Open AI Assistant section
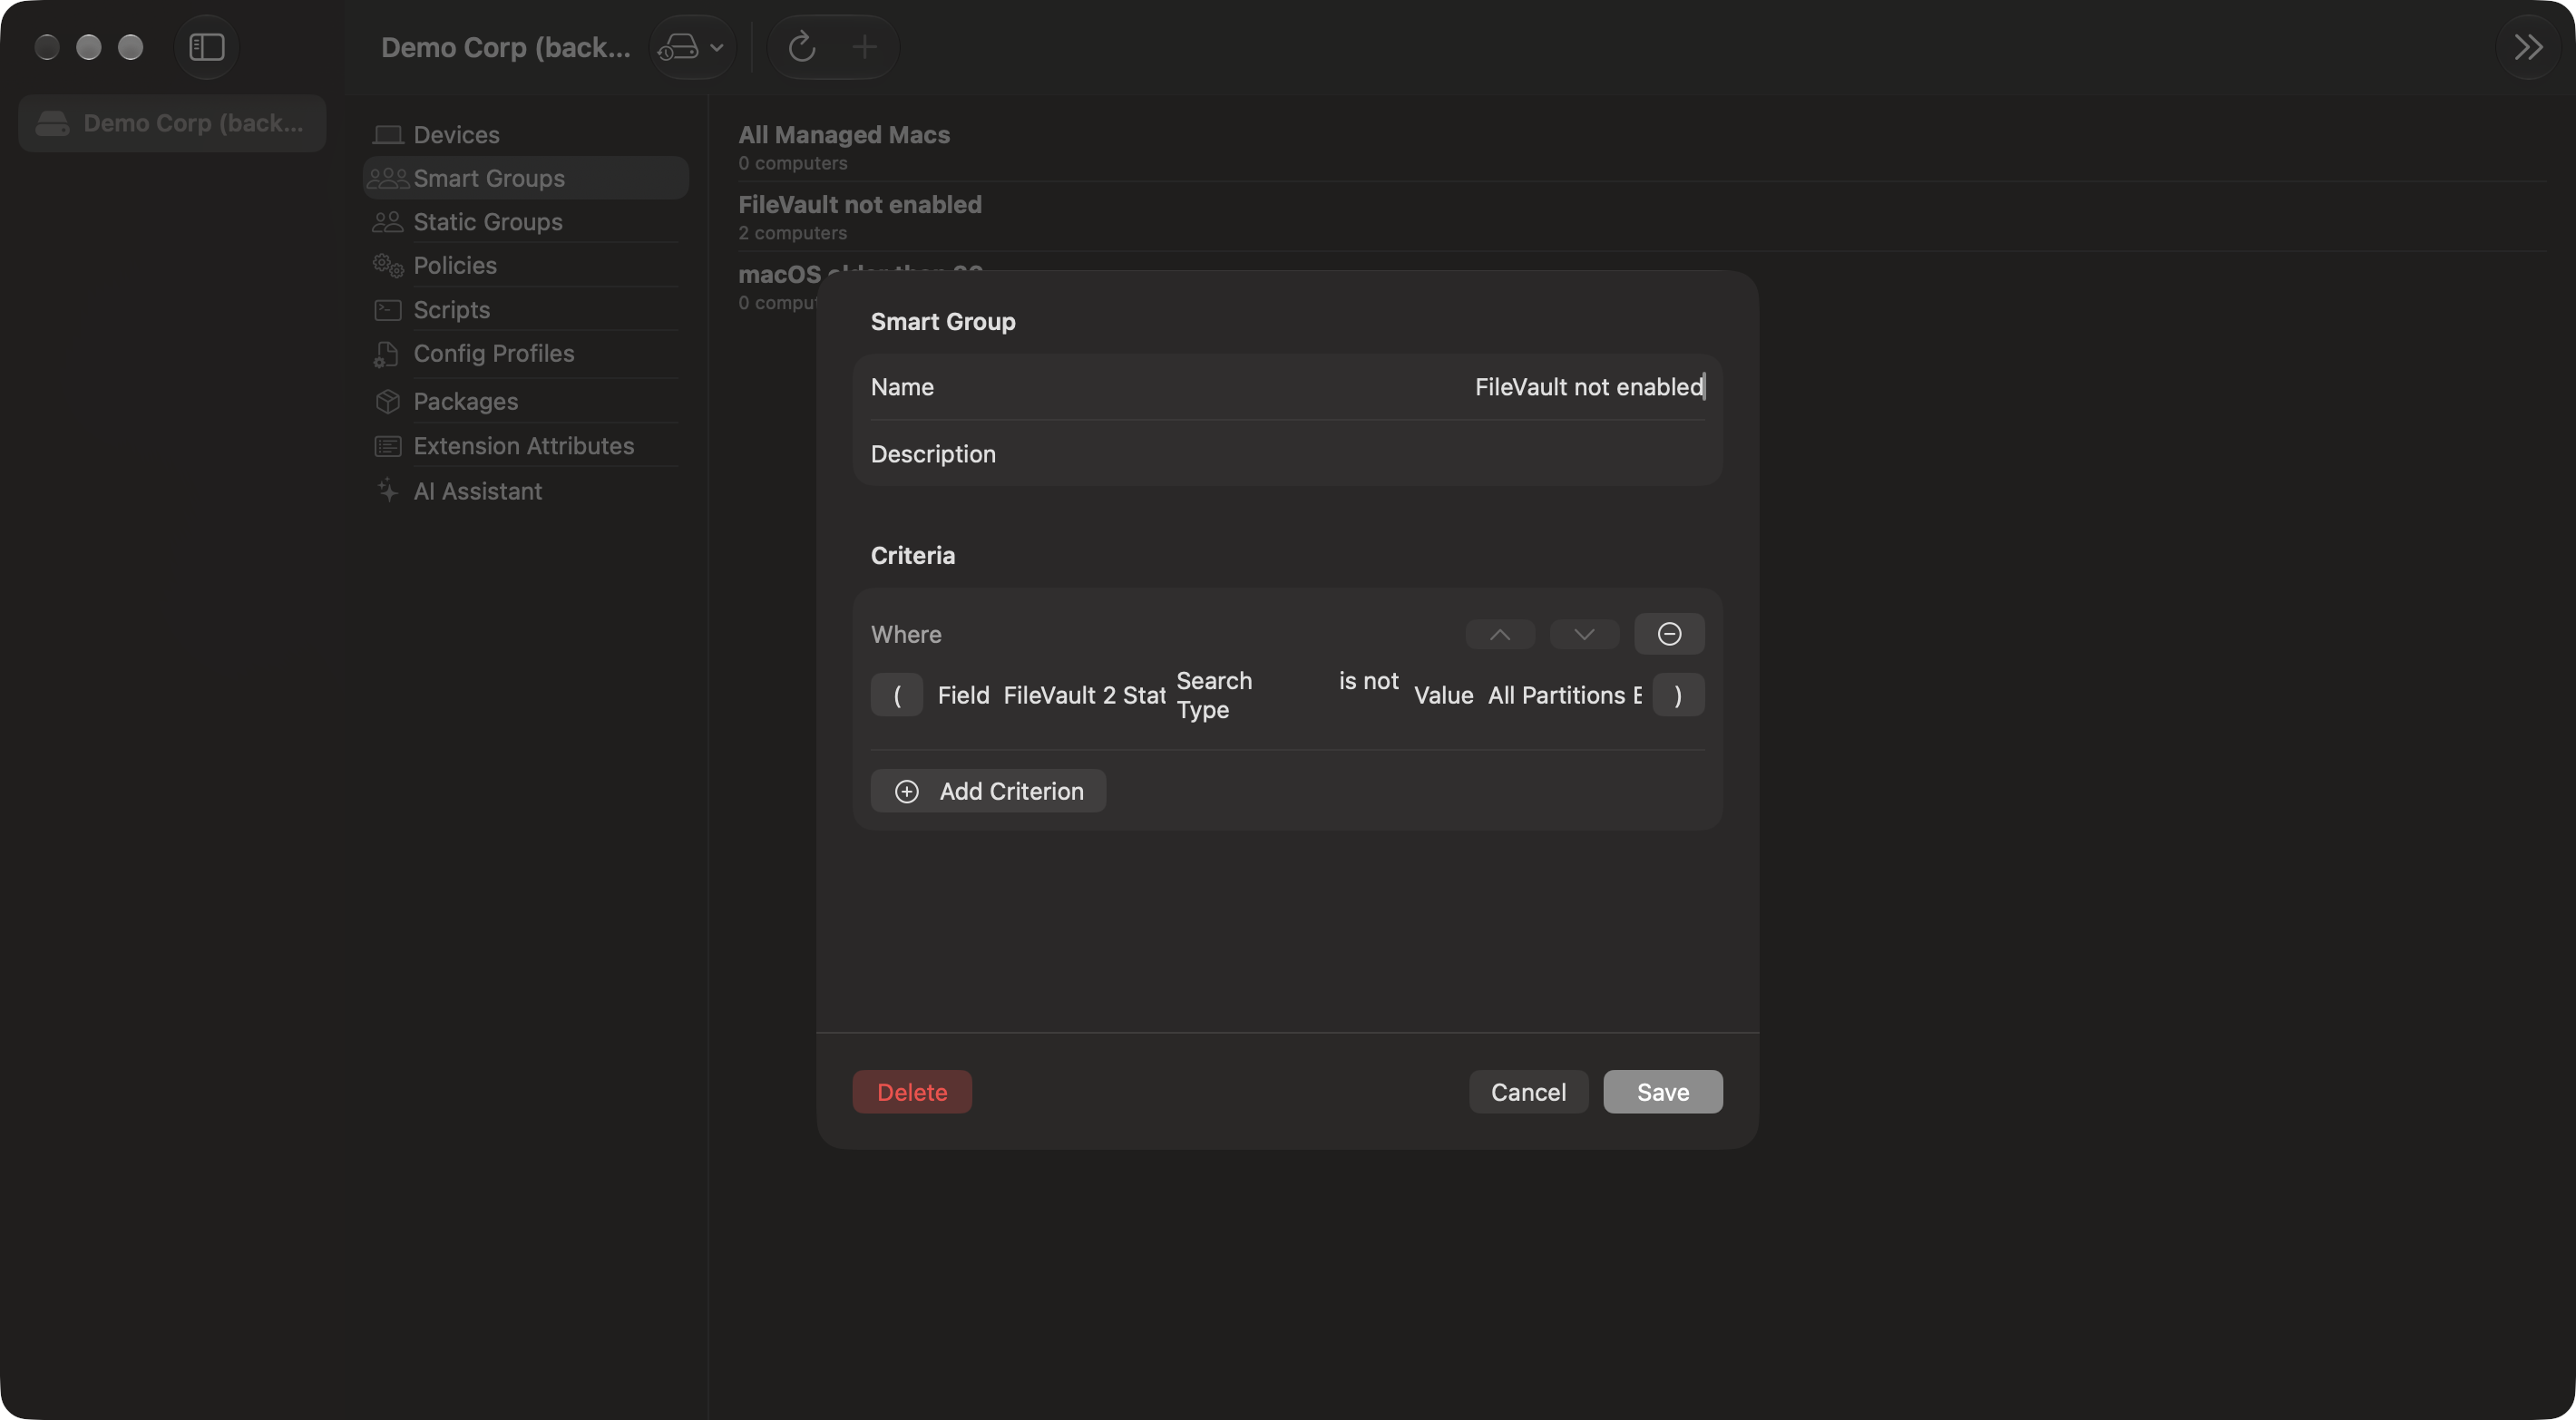The height and width of the screenshot is (1420, 2576). coord(525,491)
